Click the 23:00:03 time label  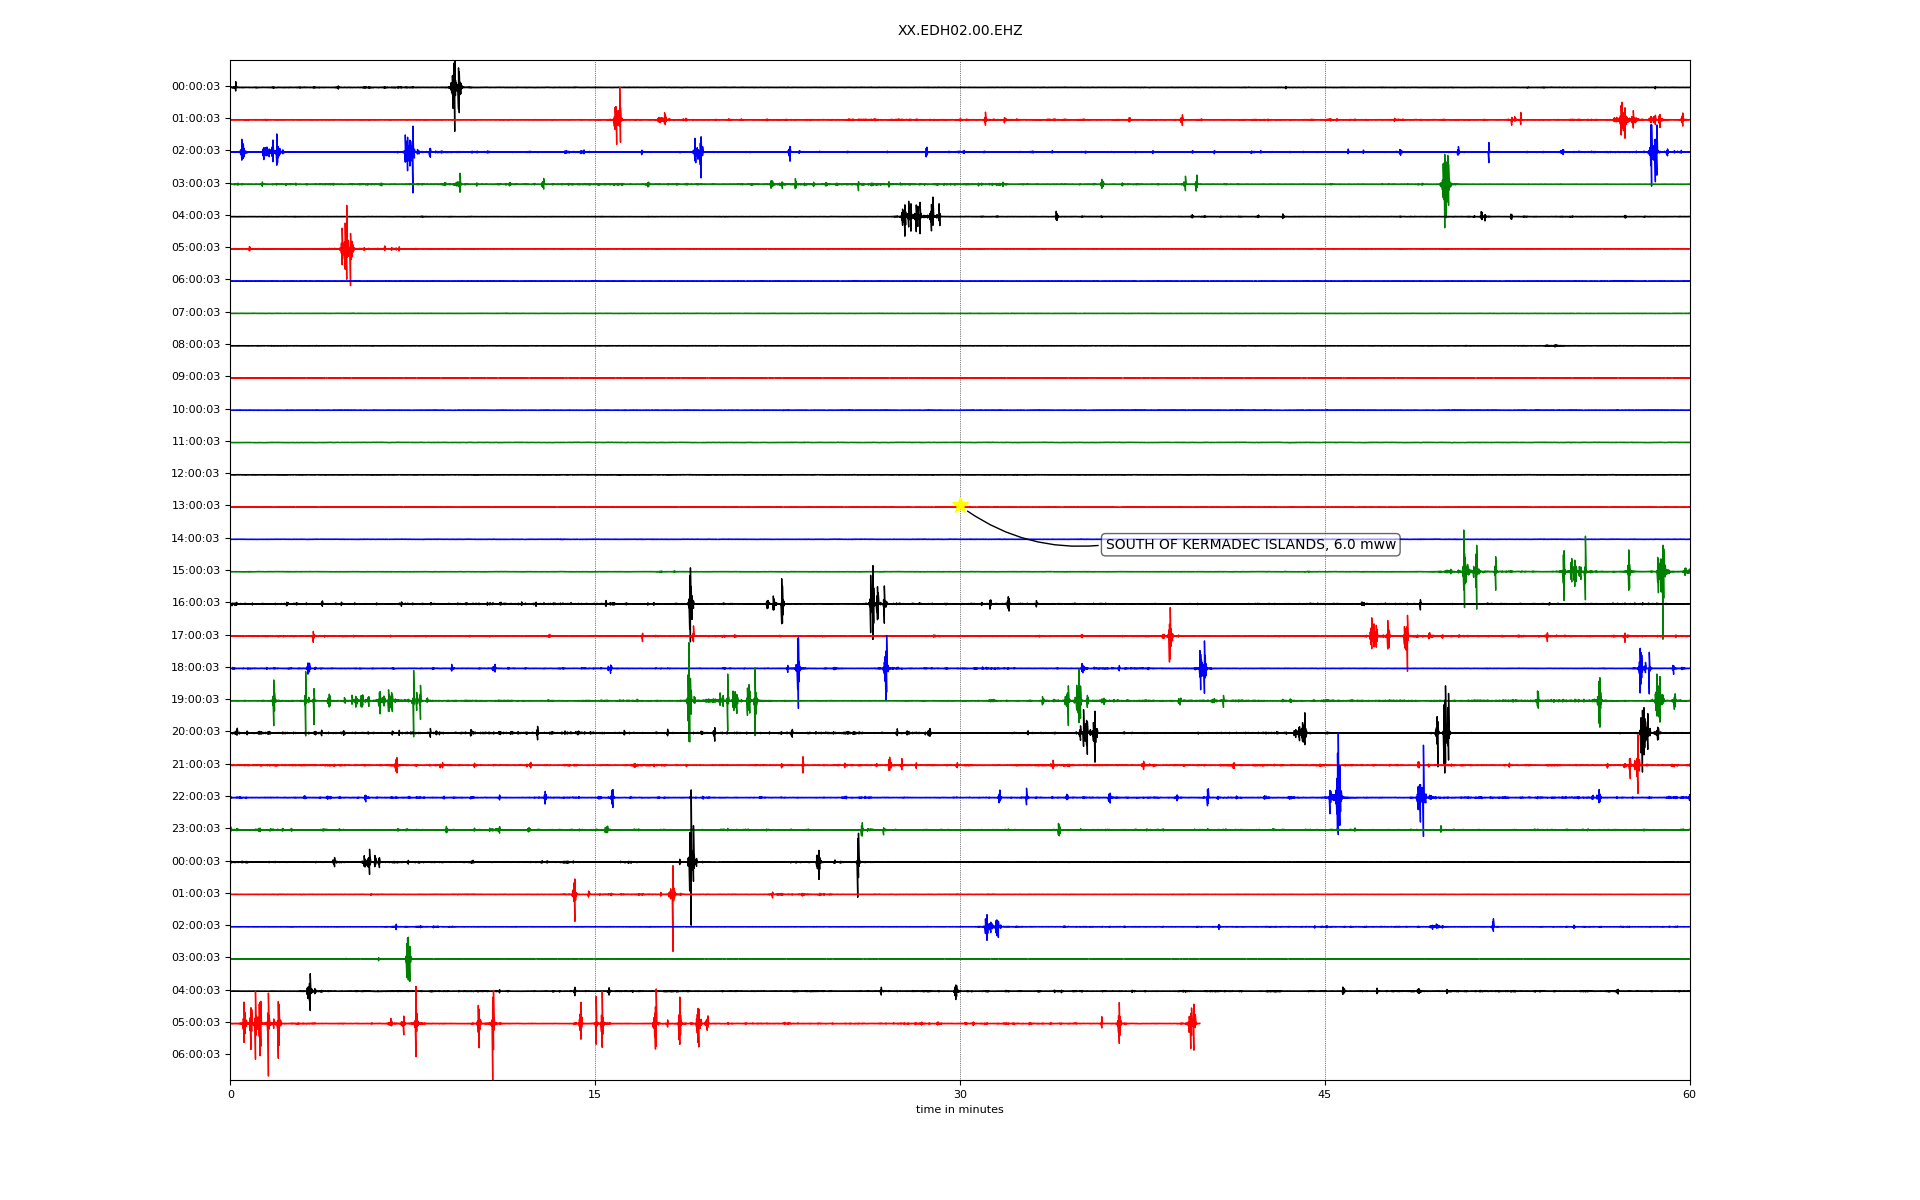click(196, 829)
